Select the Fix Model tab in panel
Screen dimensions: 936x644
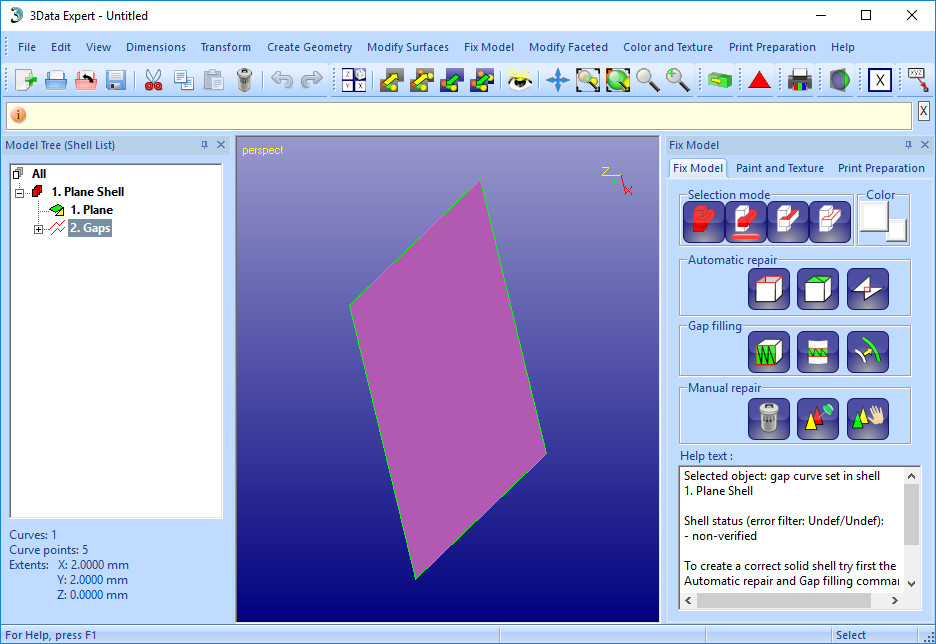698,168
